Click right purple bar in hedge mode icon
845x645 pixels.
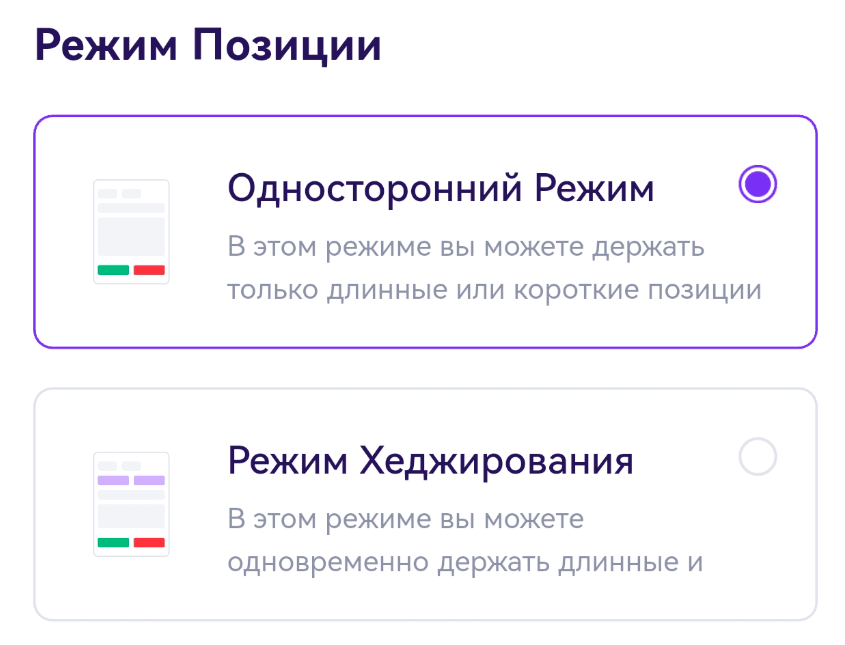[149, 481]
